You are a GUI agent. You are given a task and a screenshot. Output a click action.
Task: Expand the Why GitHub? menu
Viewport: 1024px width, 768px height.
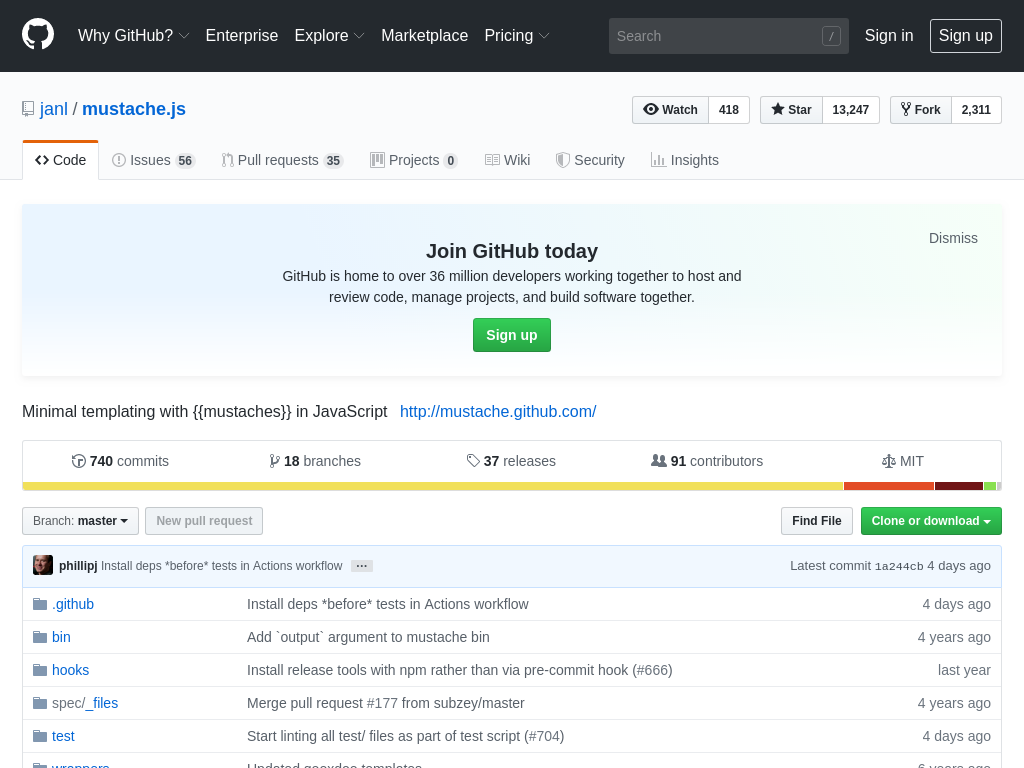coord(133,36)
